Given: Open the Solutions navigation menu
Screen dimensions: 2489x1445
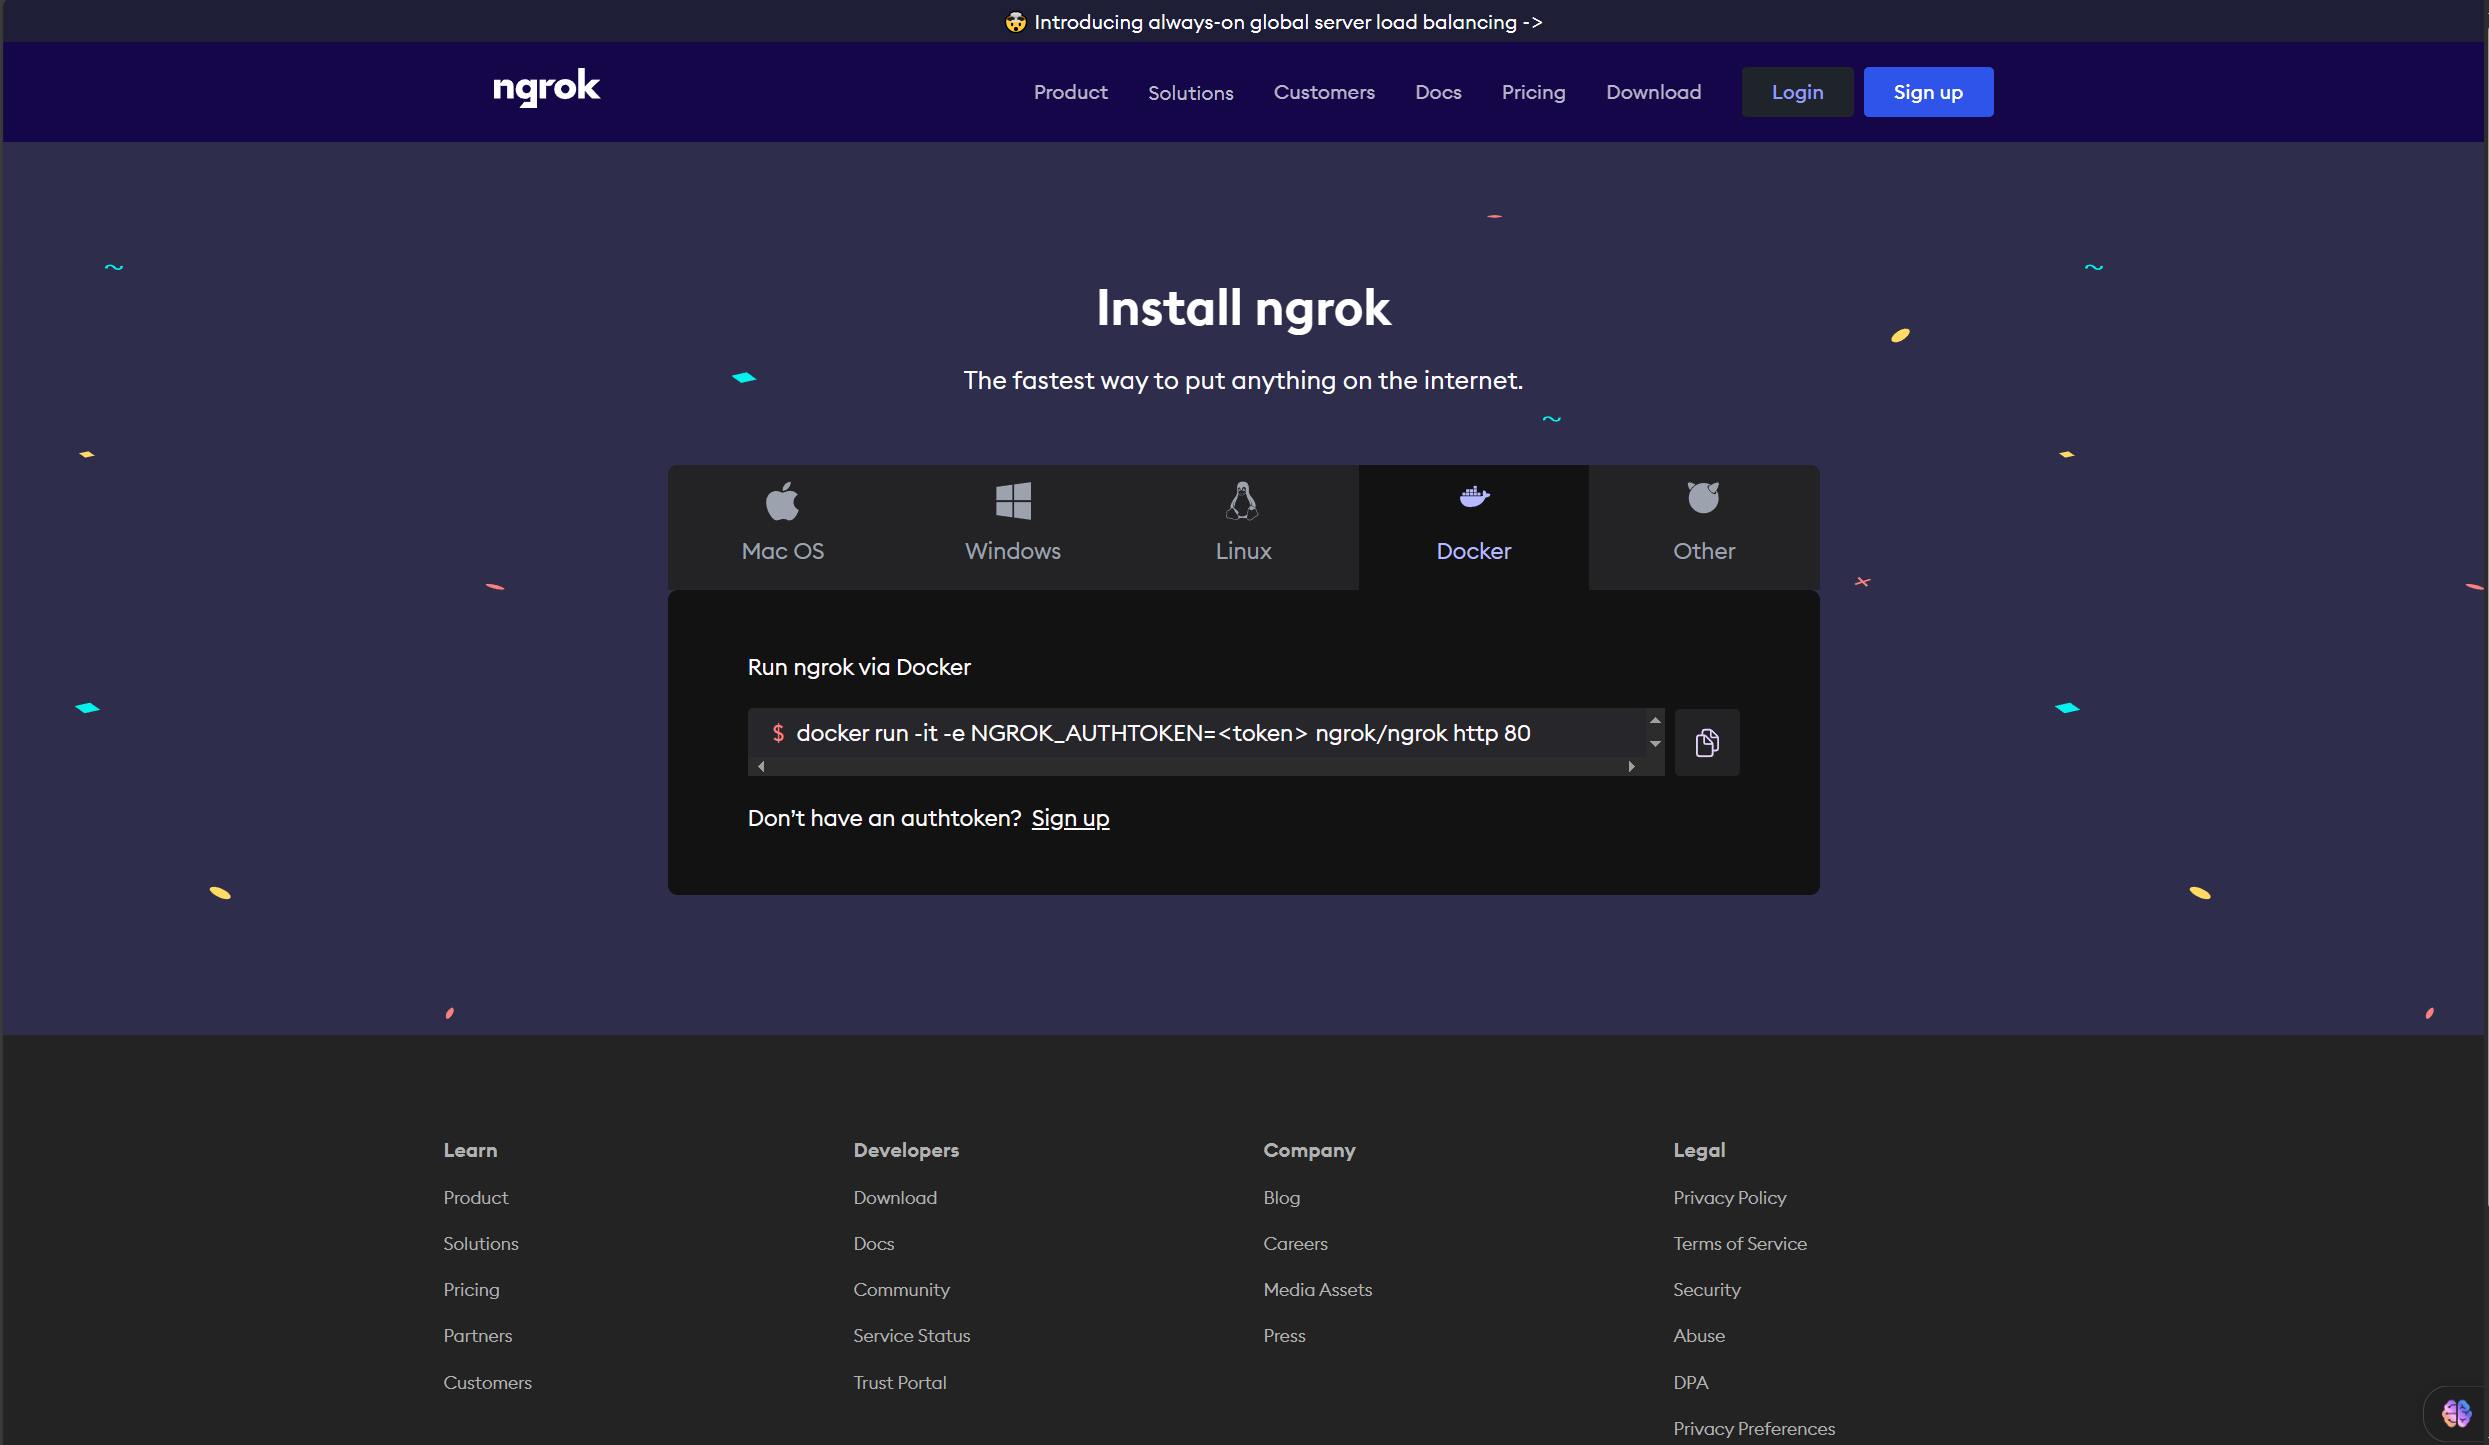Looking at the screenshot, I should [1190, 93].
